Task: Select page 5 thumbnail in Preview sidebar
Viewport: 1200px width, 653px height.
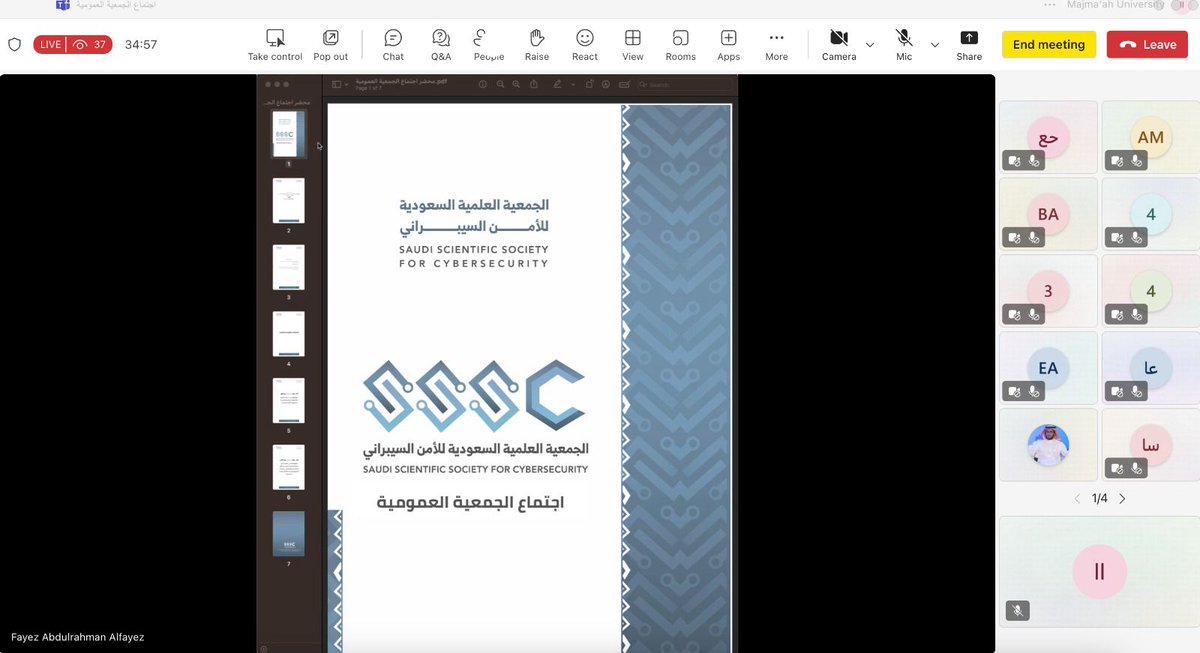Action: (289, 400)
